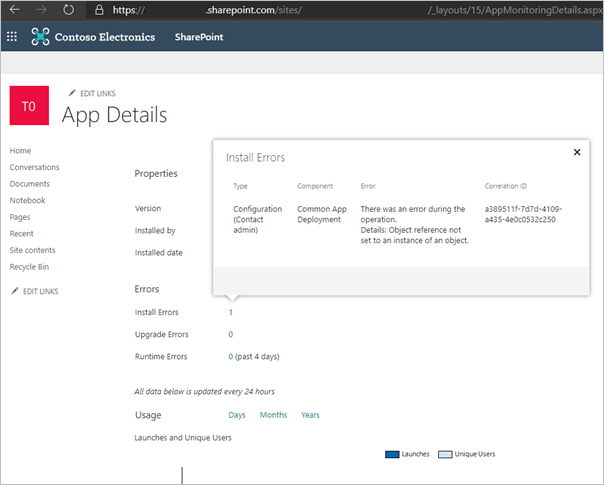Open Conversations in left navigation
Screen dimensions: 604x485
[34, 167]
